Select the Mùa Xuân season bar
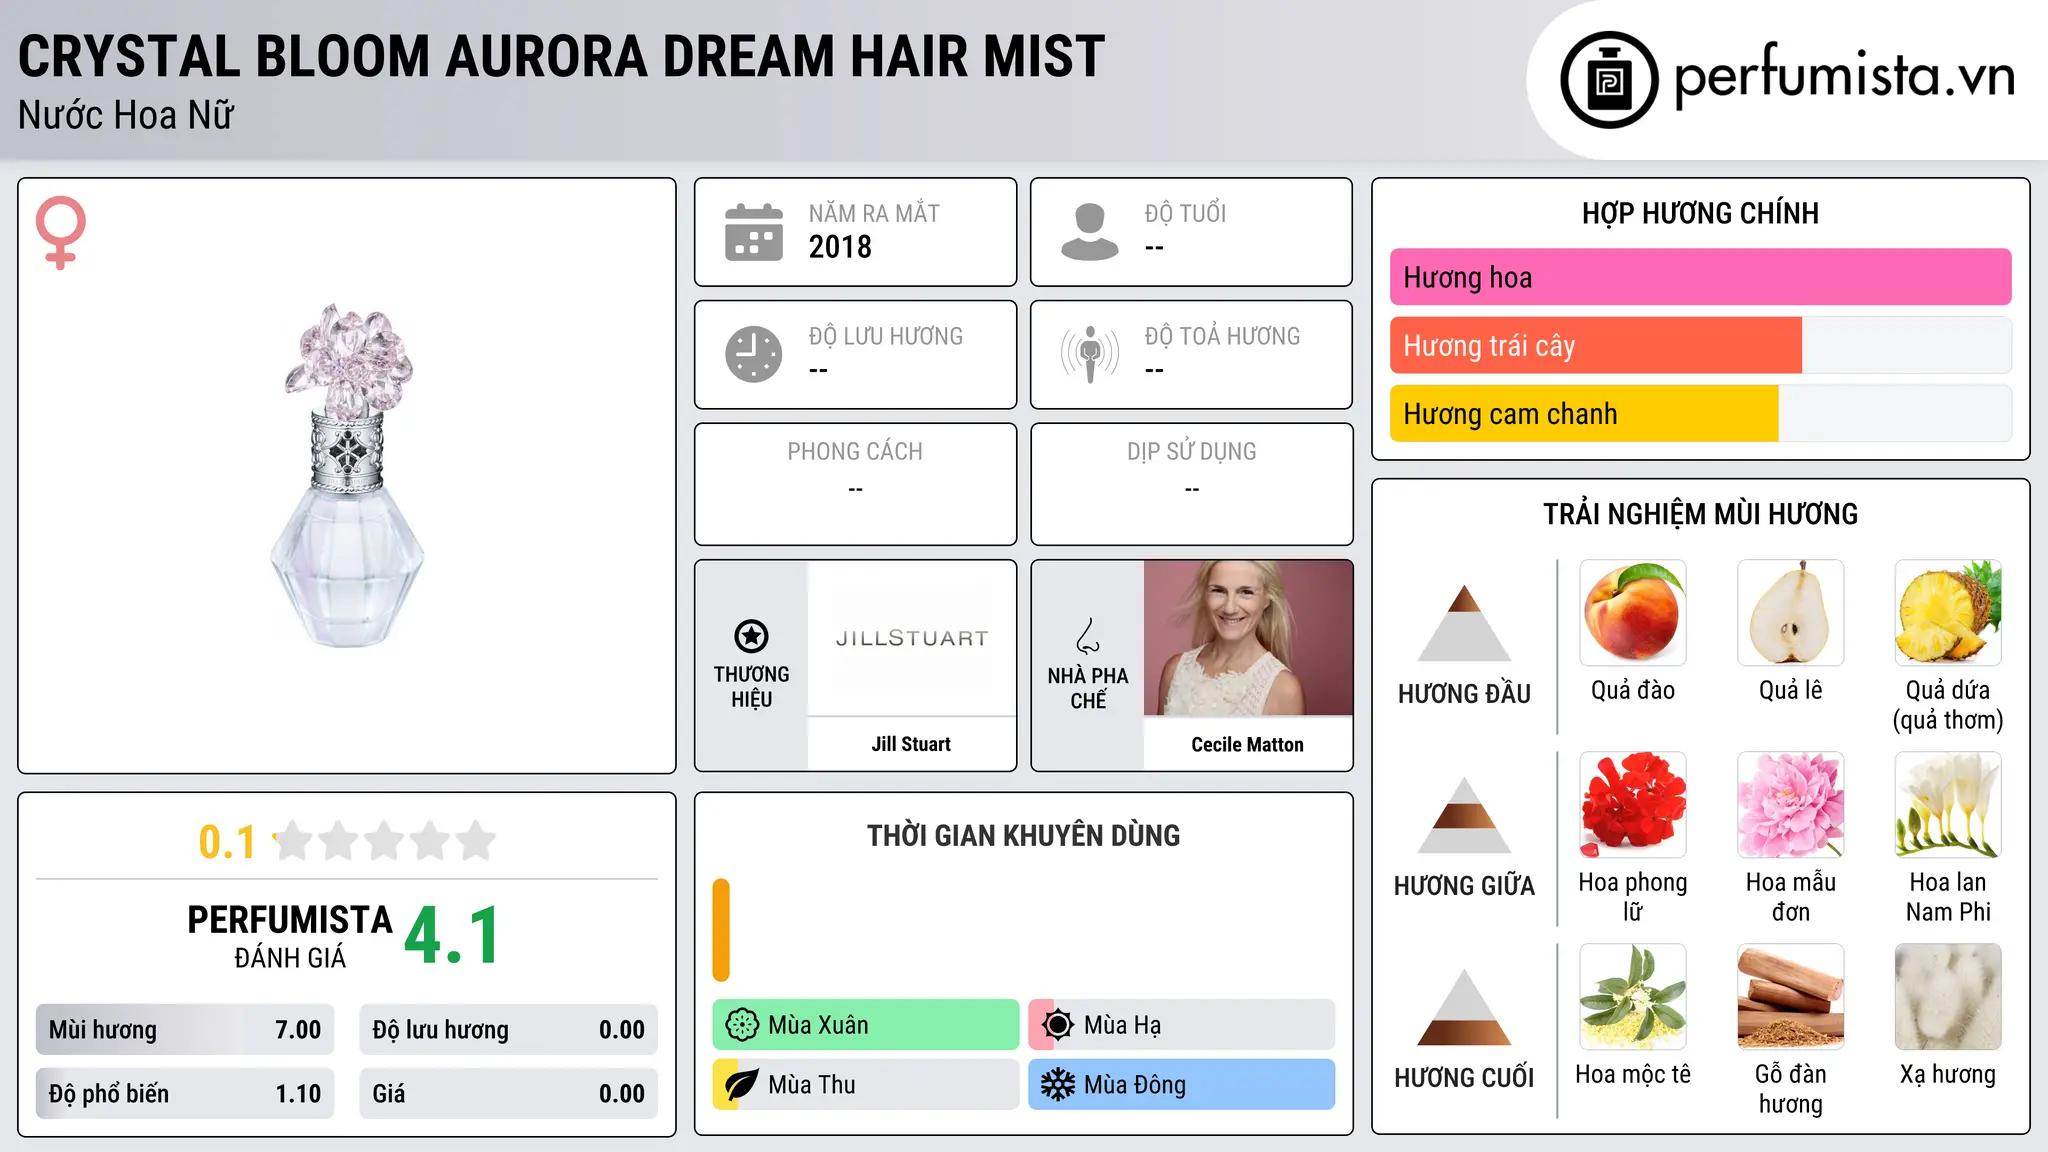 tap(866, 1025)
